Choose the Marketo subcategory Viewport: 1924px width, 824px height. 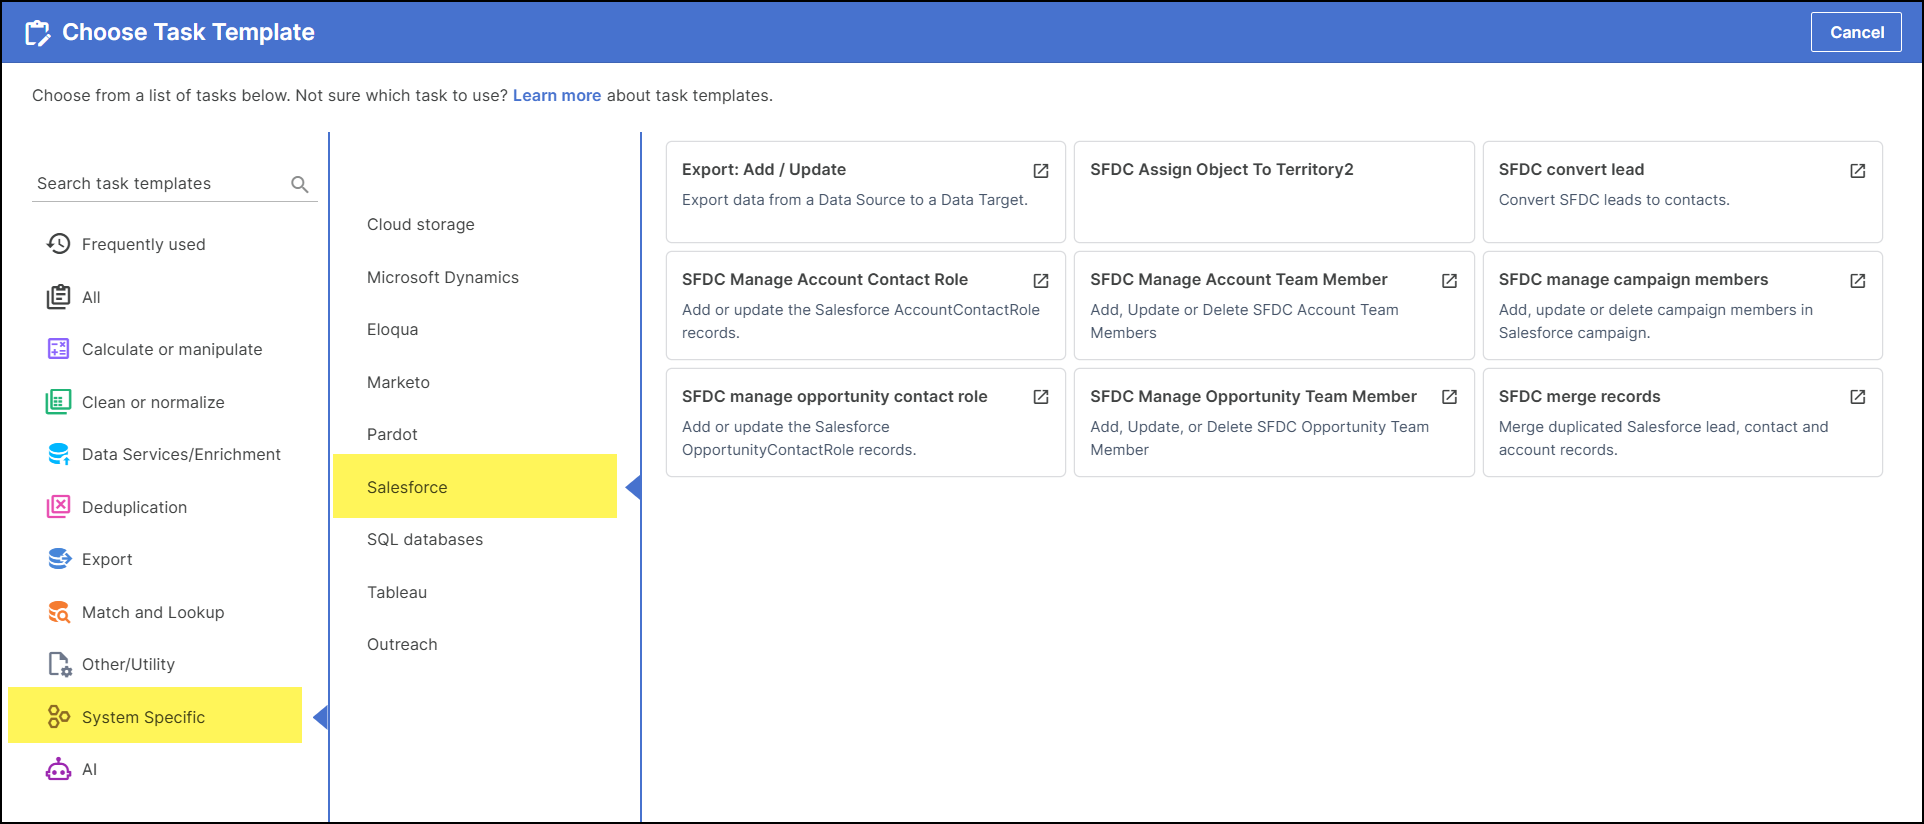(x=398, y=382)
